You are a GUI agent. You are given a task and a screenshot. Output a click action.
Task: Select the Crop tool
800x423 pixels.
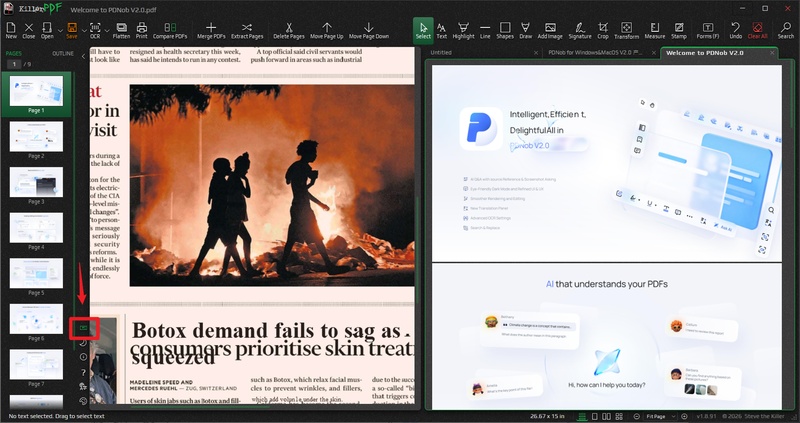pos(603,30)
